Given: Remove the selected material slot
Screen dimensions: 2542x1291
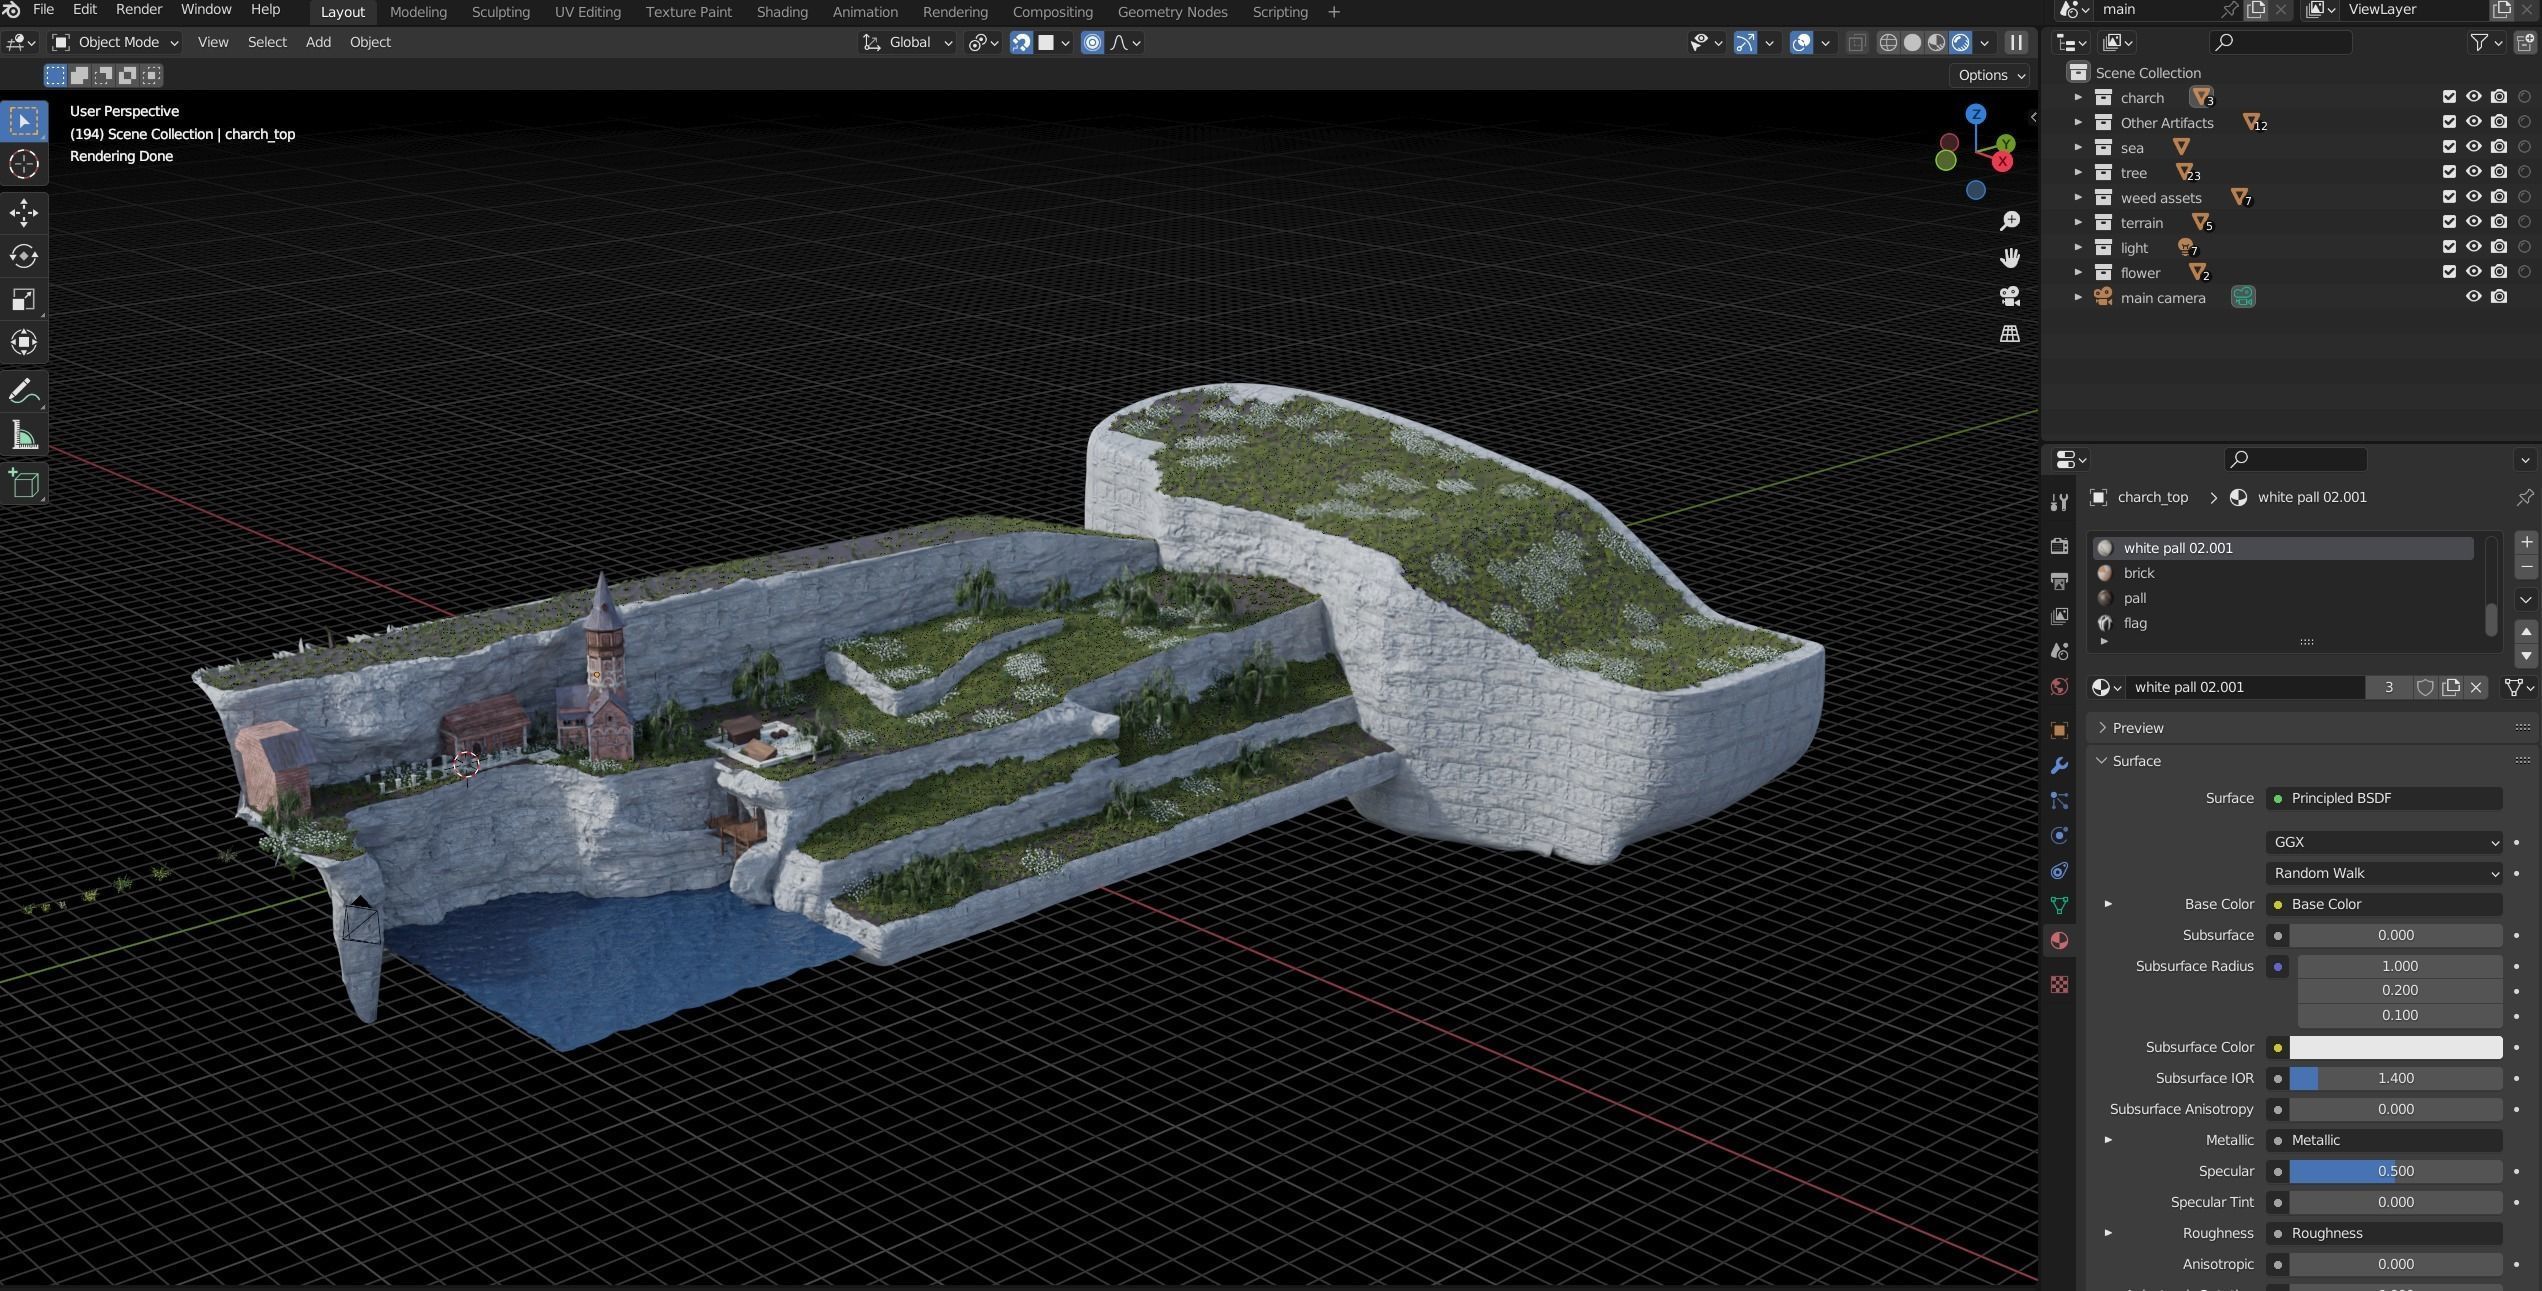Looking at the screenshot, I should pyautogui.click(x=2526, y=567).
